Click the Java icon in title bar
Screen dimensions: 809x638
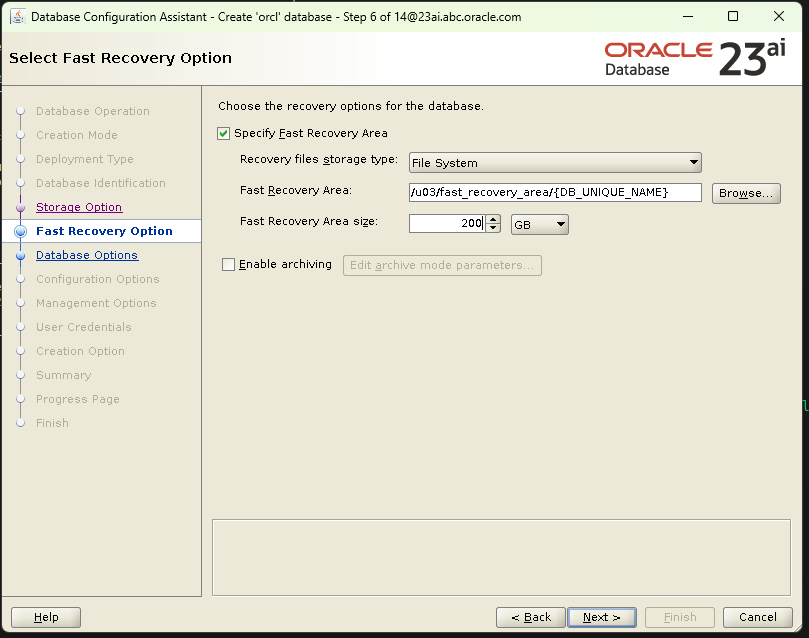click(18, 17)
